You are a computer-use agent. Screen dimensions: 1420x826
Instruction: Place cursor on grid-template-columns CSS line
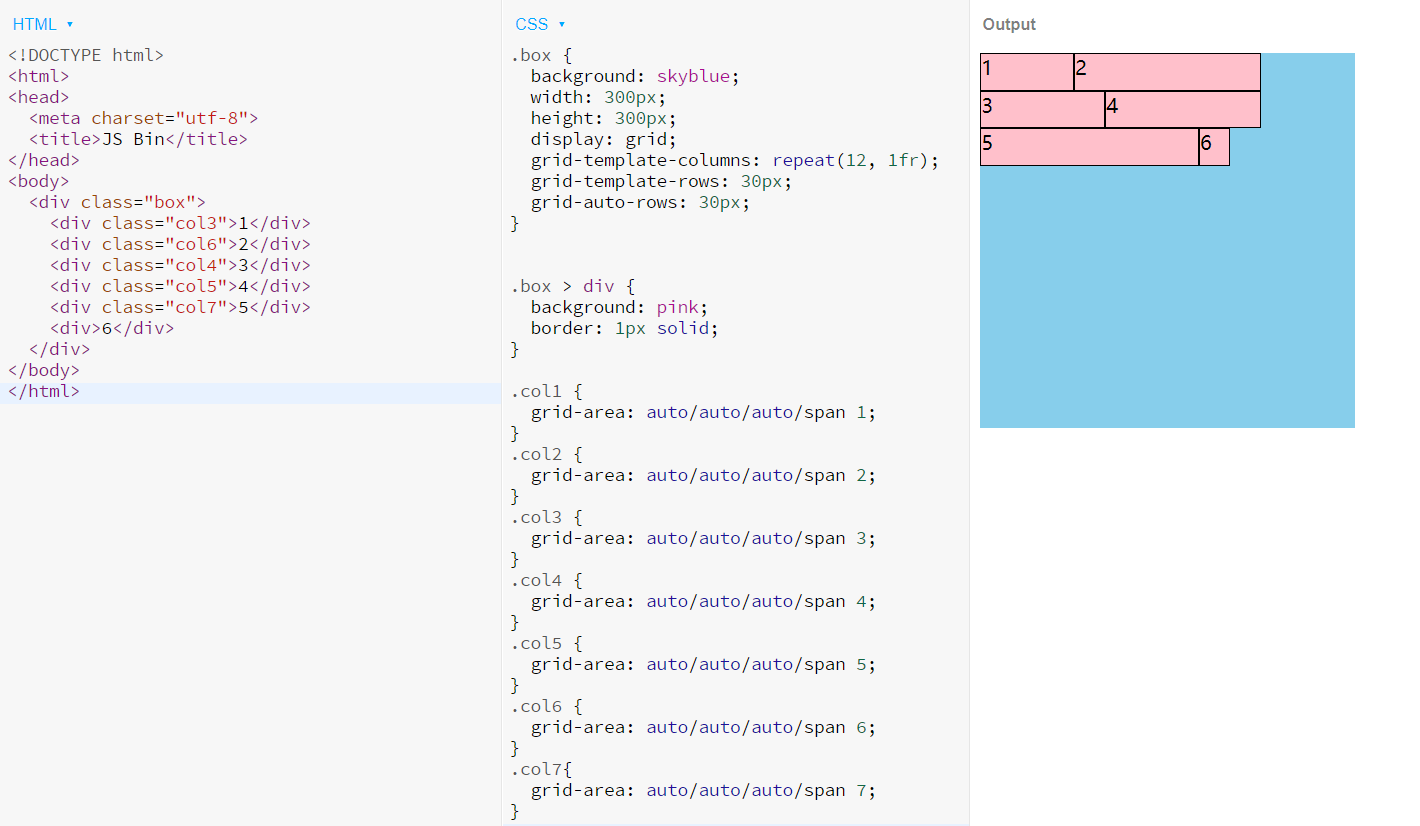(x=735, y=160)
